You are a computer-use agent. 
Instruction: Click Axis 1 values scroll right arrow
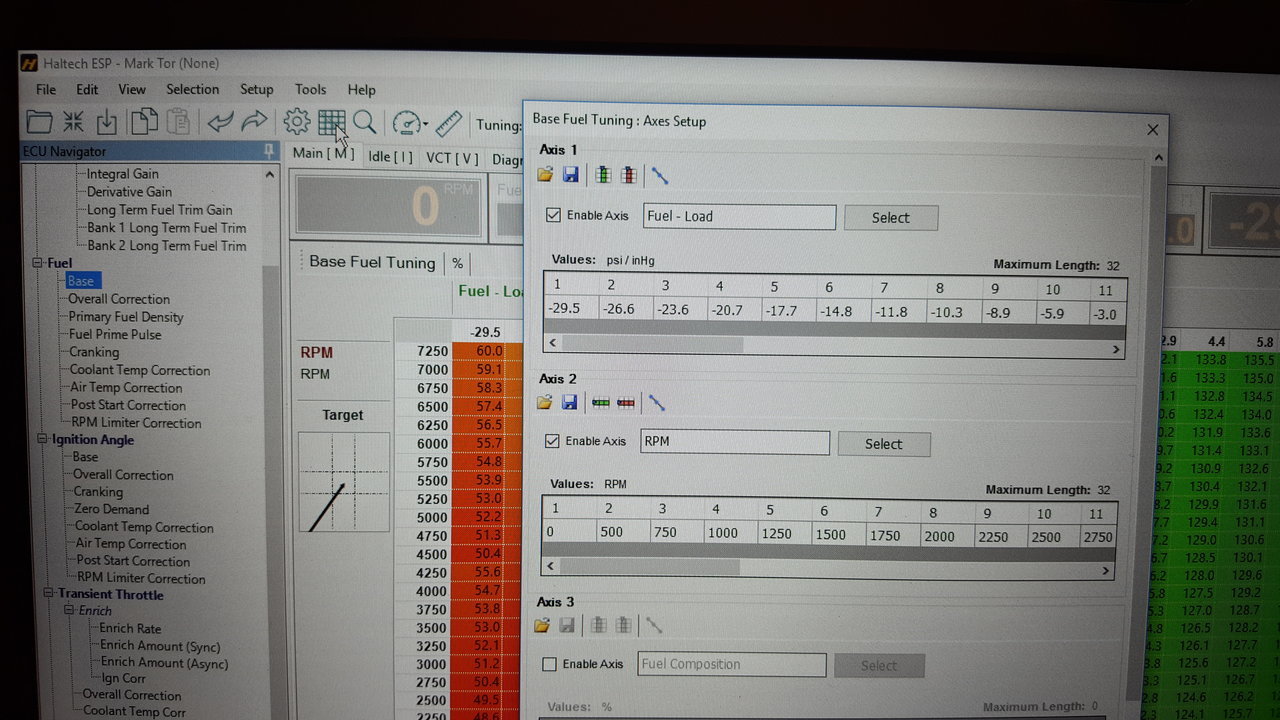(x=1116, y=349)
